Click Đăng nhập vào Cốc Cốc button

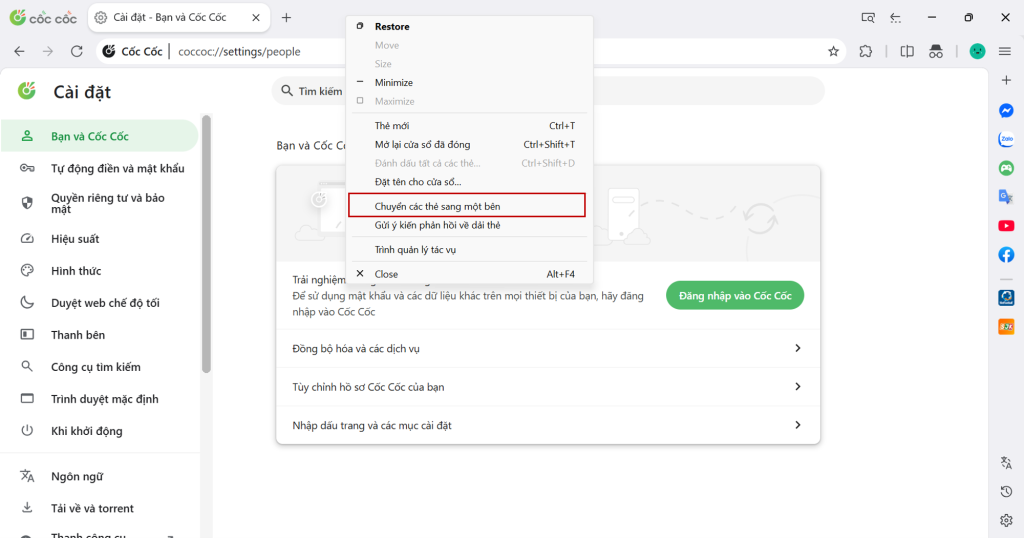pos(735,296)
